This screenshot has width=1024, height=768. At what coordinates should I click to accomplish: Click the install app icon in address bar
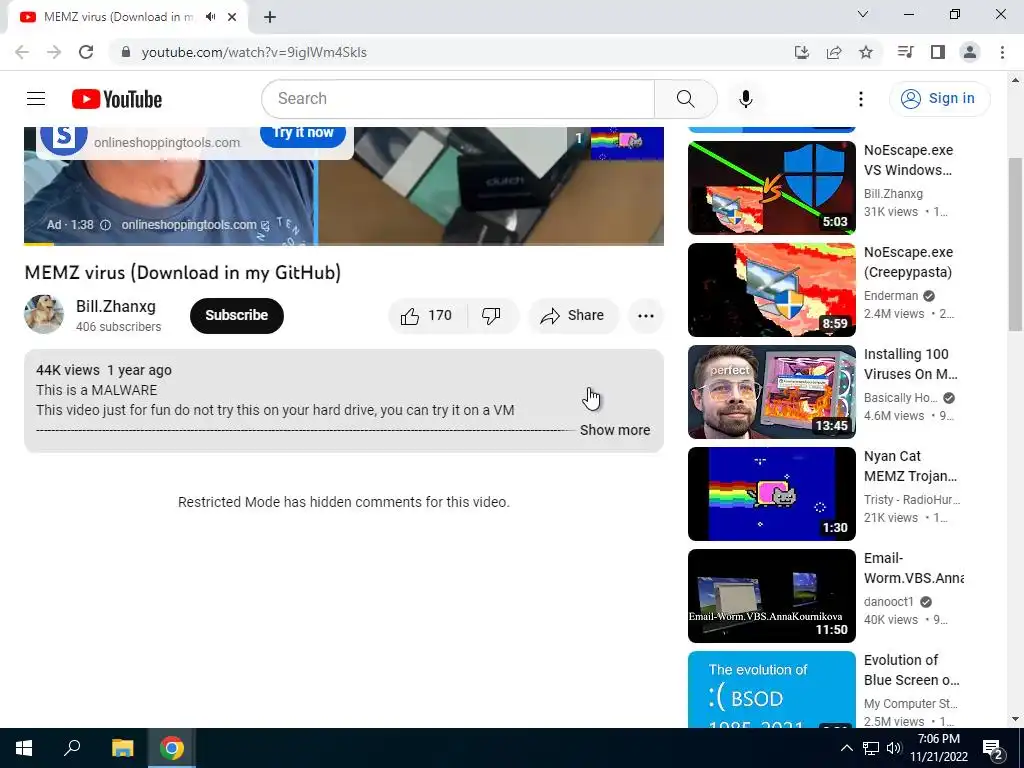[802, 52]
